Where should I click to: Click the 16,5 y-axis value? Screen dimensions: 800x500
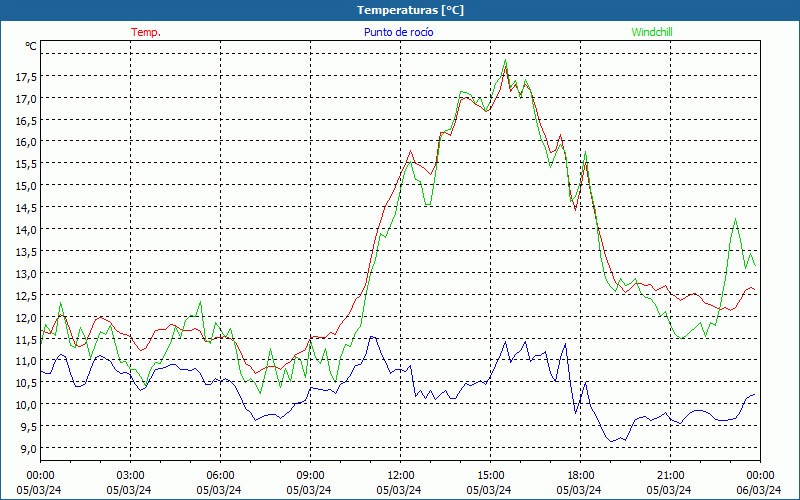[x=26, y=120]
